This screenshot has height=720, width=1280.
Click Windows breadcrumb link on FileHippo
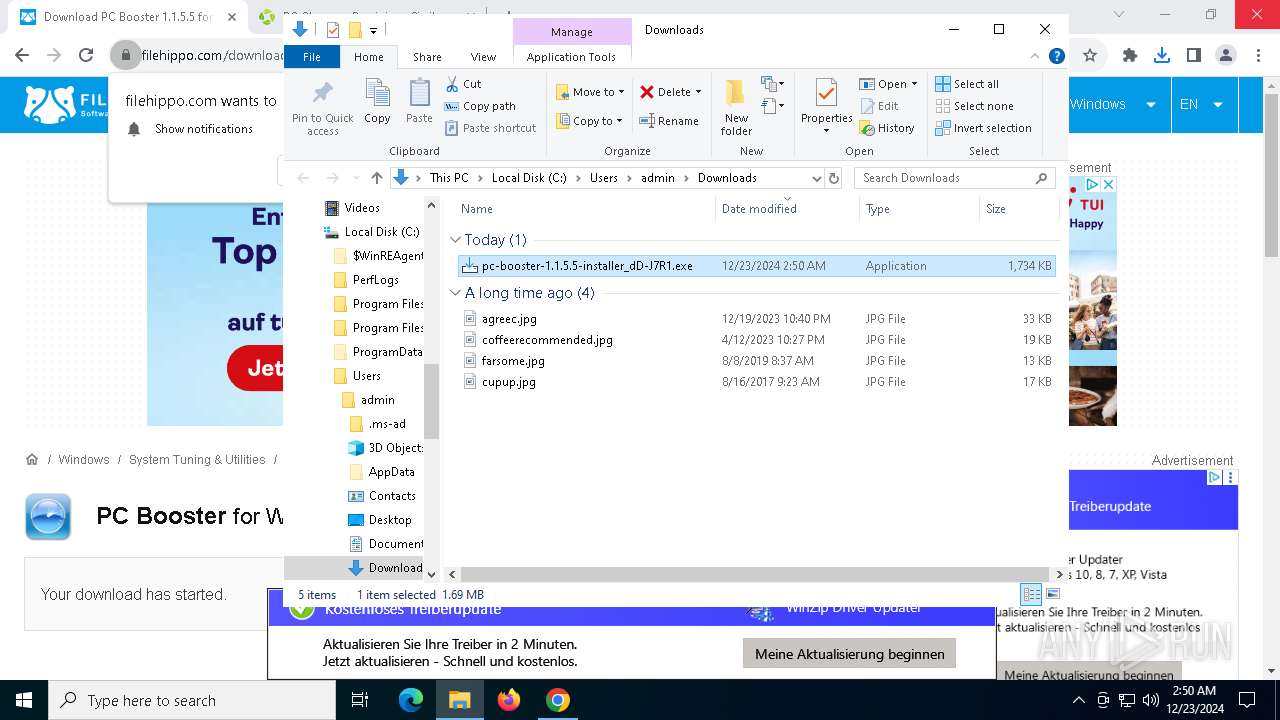(x=84, y=460)
